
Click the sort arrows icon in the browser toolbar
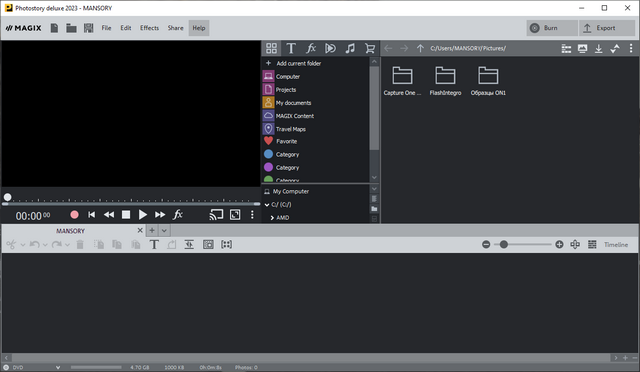click(x=615, y=49)
